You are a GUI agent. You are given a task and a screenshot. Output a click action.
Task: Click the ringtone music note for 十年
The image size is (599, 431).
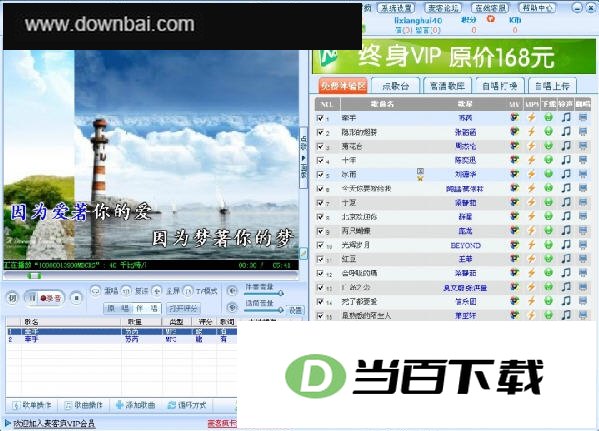(x=566, y=160)
